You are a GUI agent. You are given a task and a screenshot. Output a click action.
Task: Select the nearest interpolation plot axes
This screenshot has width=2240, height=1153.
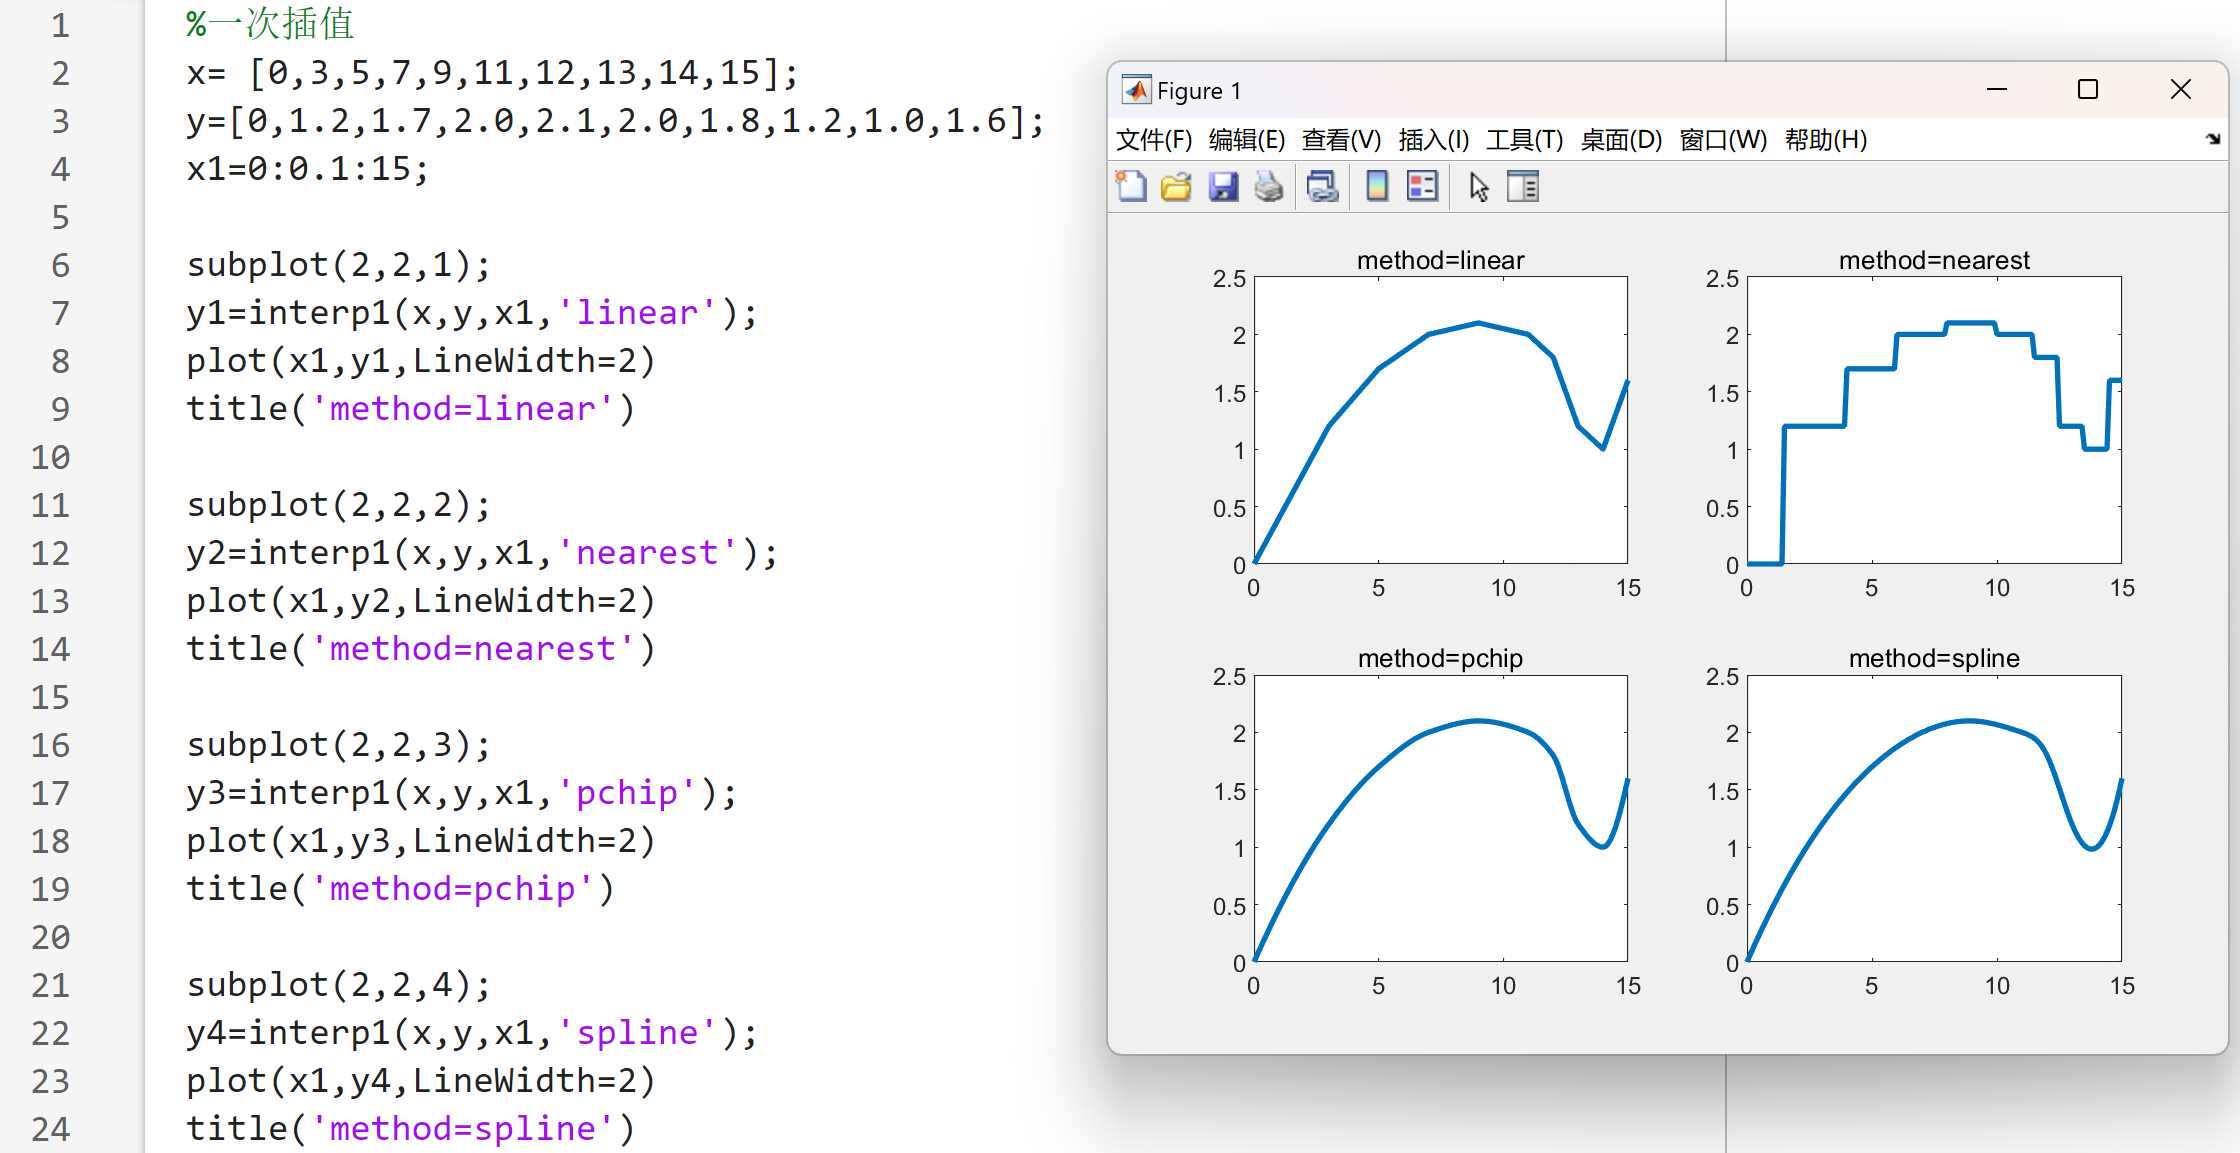coord(1934,420)
